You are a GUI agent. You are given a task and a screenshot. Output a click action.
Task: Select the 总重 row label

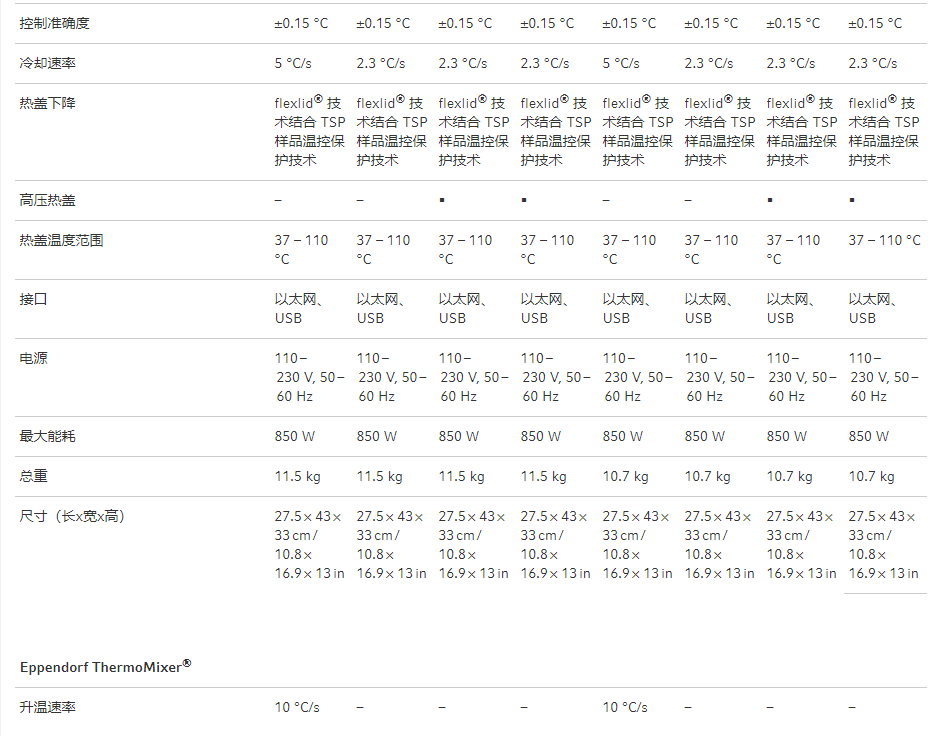34,476
